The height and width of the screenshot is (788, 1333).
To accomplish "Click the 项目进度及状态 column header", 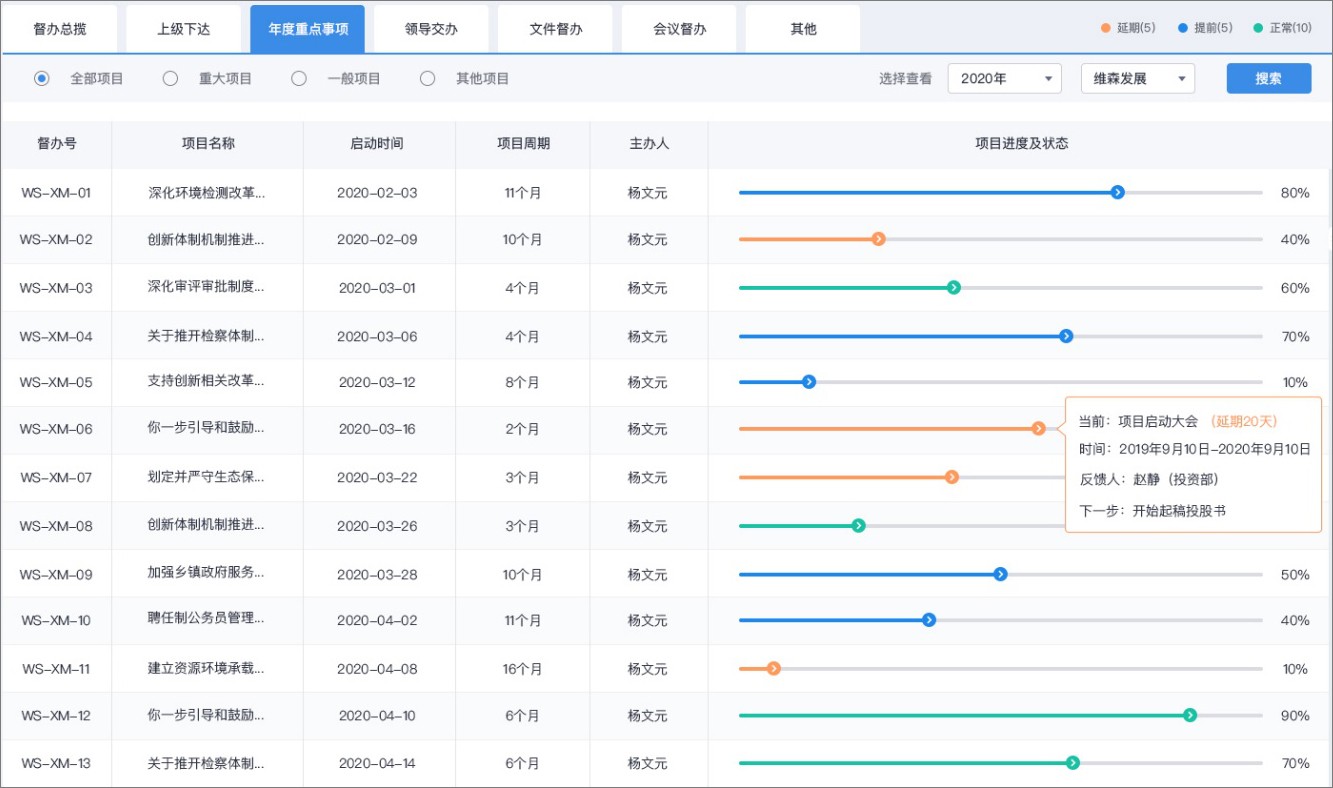I will (x=1021, y=144).
